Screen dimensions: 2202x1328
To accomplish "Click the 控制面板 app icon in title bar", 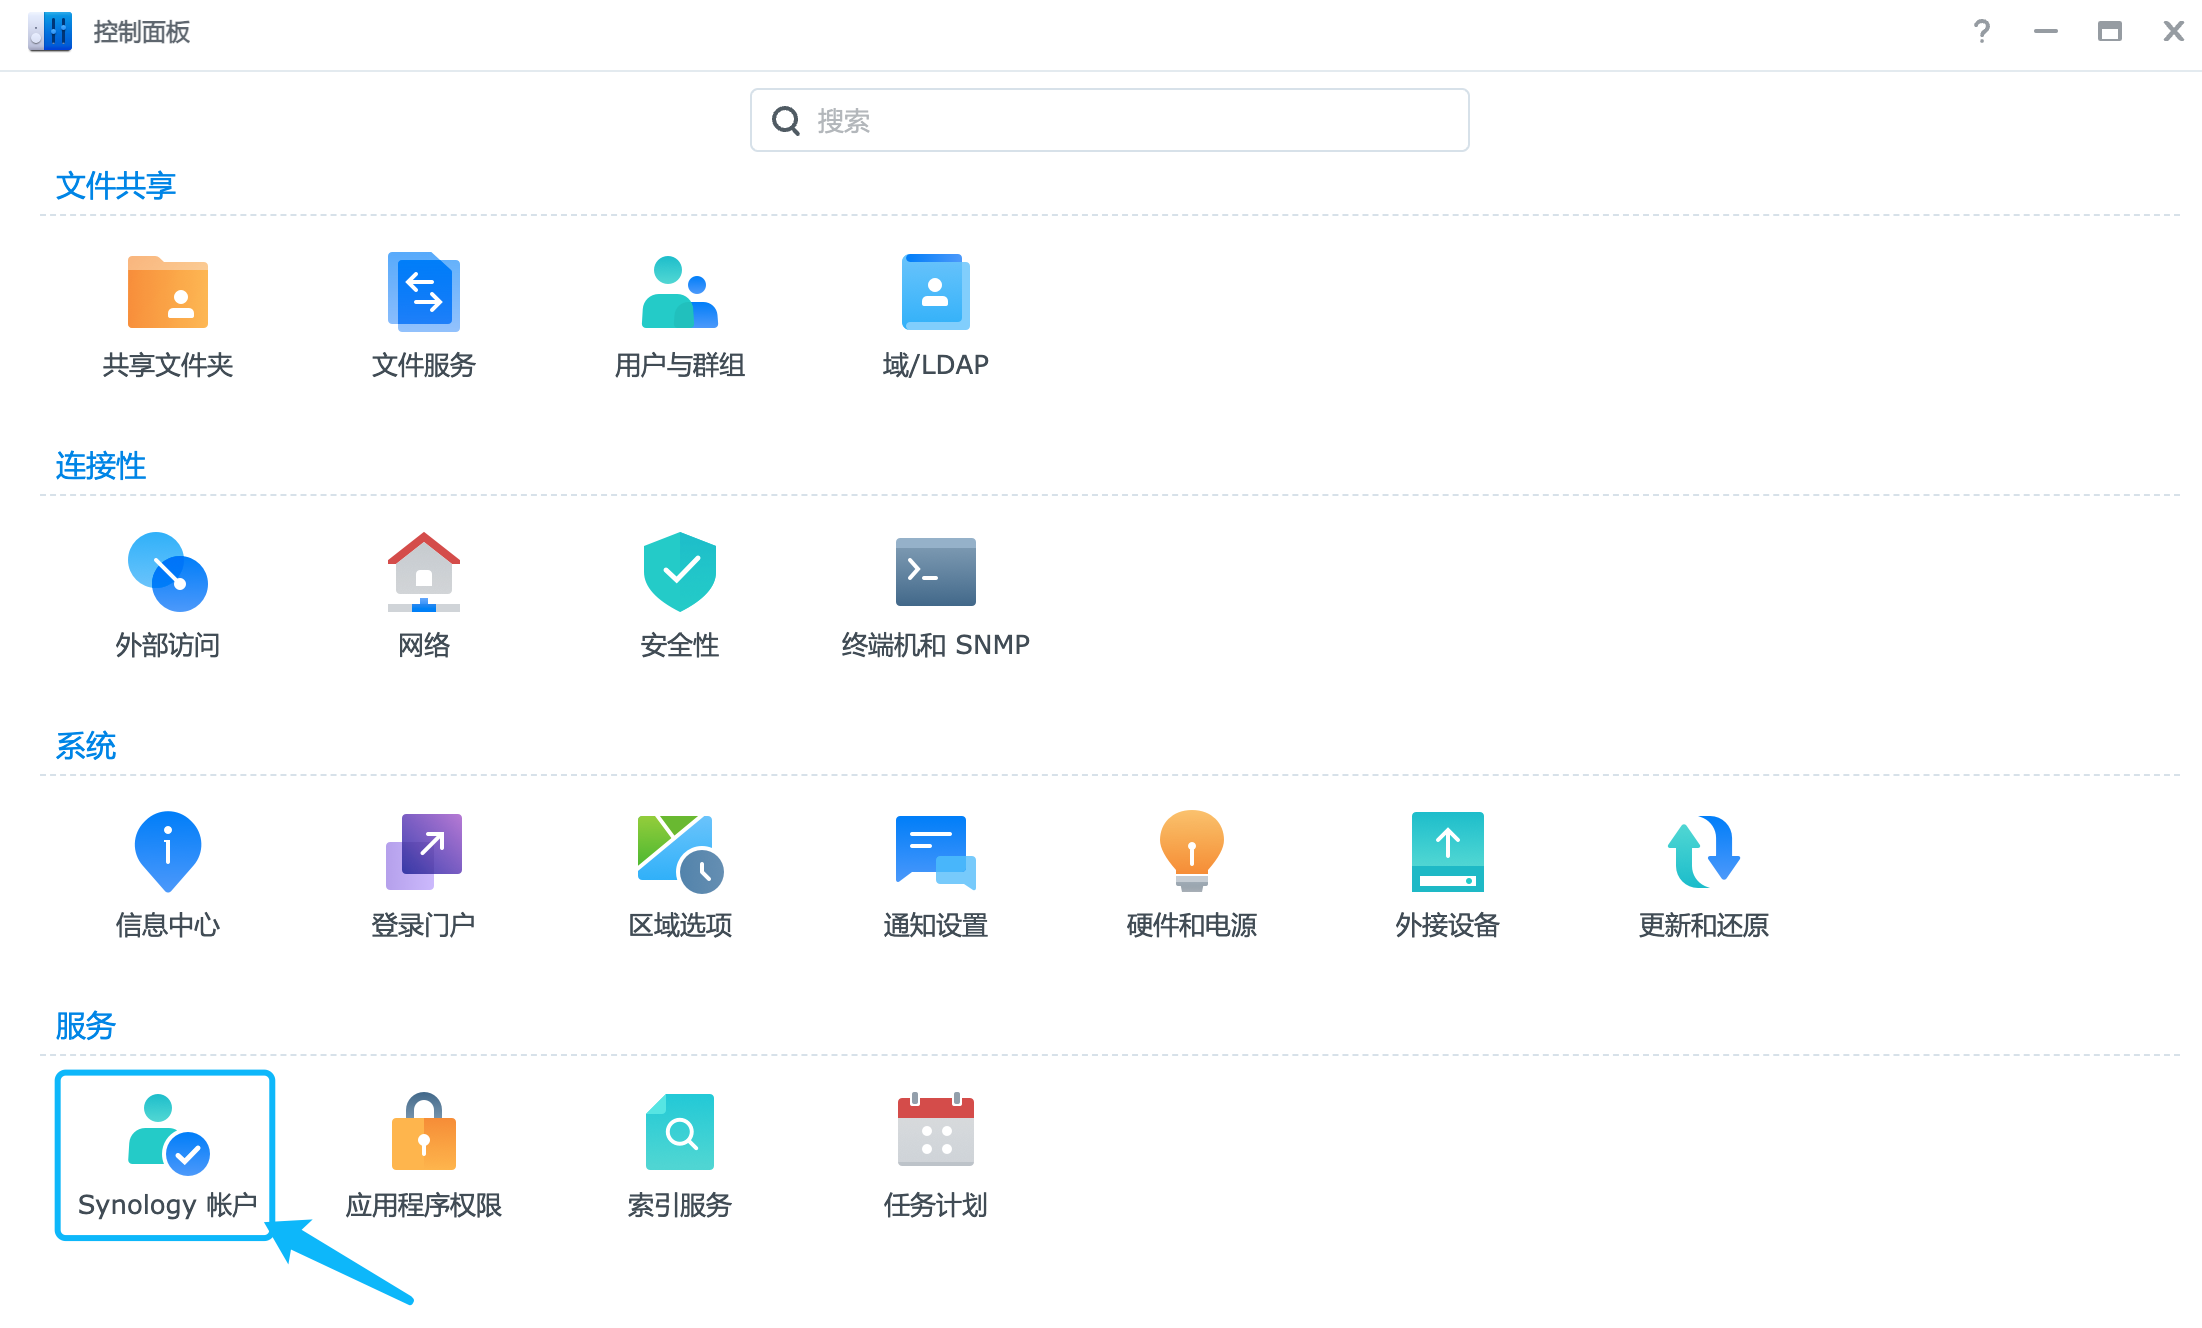I will click(50, 32).
